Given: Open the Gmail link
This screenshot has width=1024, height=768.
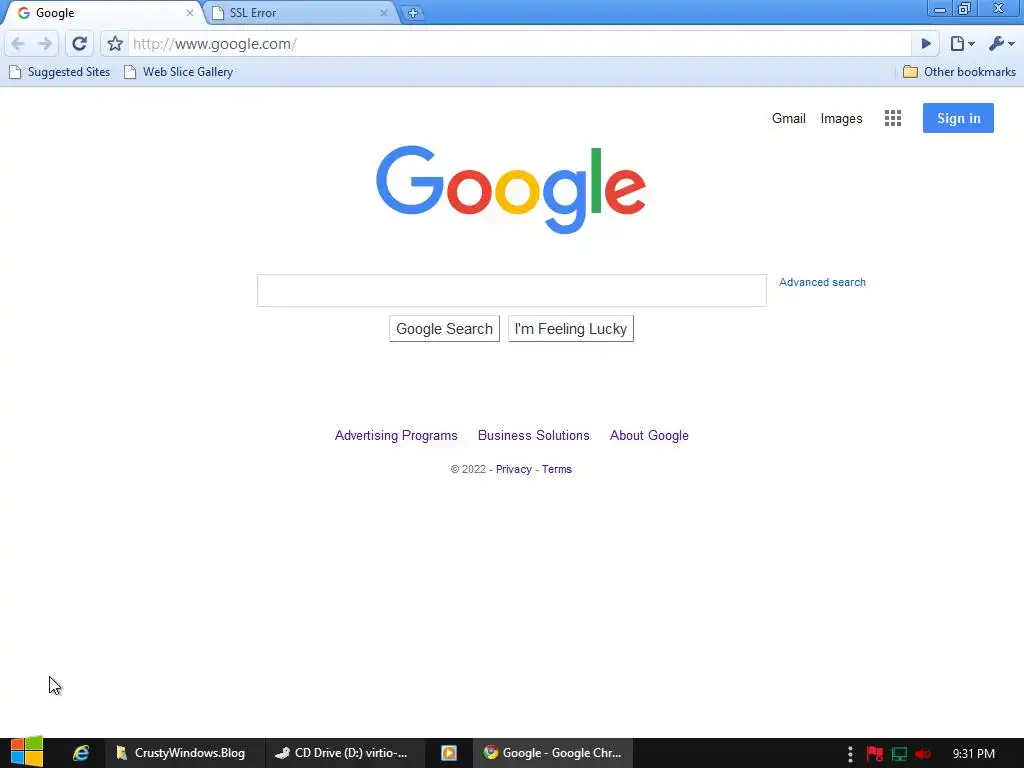Looking at the screenshot, I should pos(788,118).
